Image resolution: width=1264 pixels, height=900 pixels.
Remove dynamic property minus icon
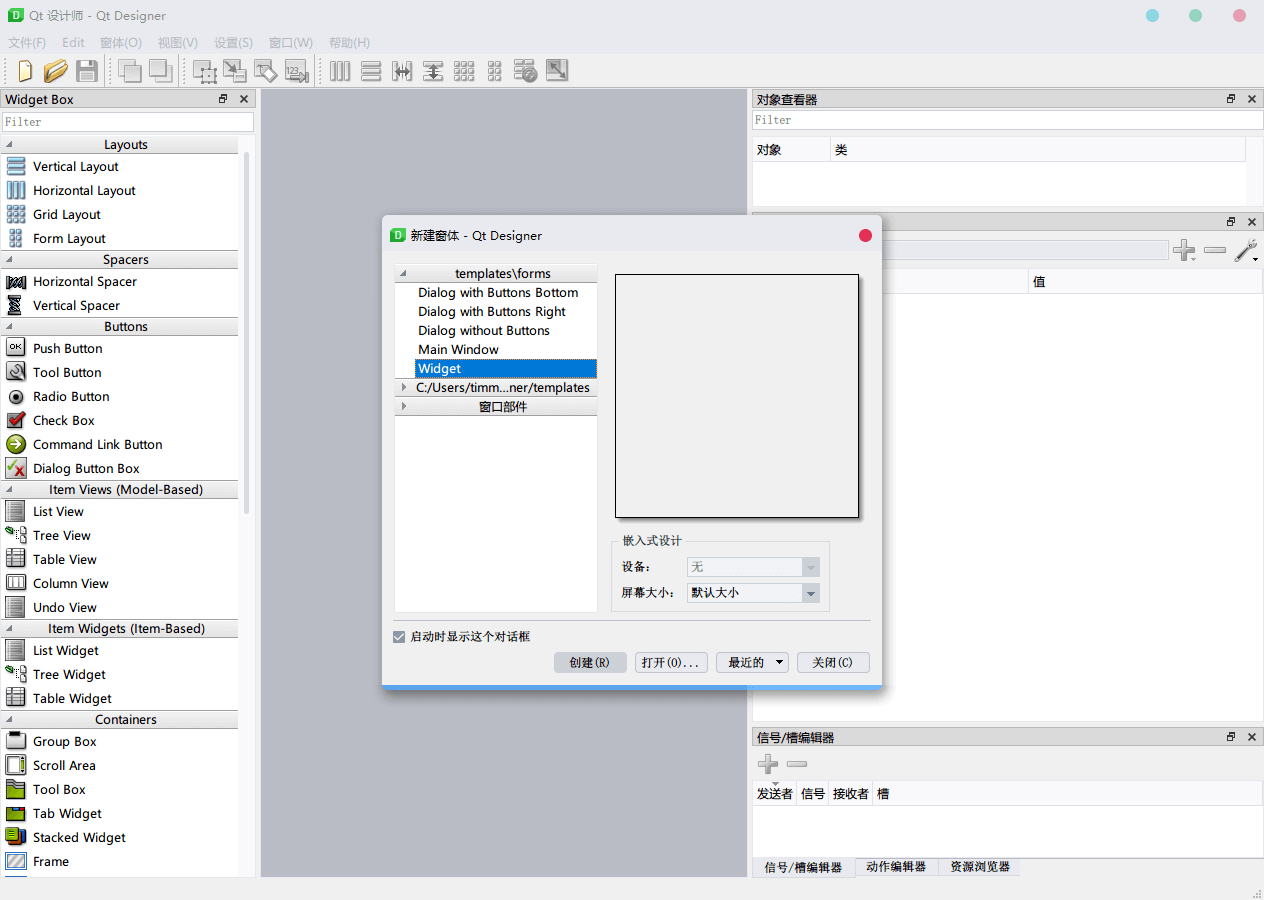tap(1215, 250)
